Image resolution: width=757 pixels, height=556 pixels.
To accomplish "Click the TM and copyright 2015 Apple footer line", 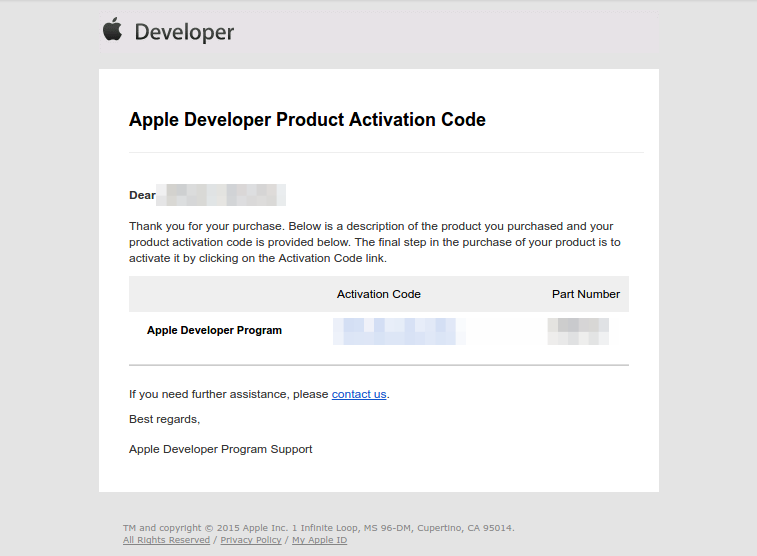I will (x=319, y=528).
